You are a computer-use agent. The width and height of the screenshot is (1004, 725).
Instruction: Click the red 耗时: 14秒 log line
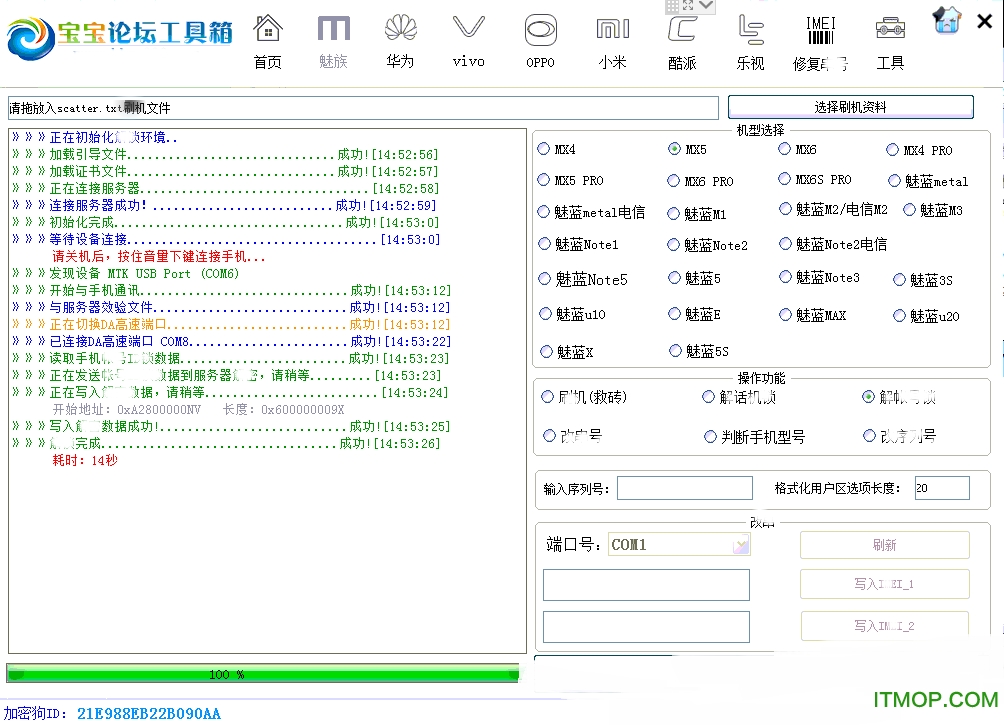pyautogui.click(x=85, y=460)
